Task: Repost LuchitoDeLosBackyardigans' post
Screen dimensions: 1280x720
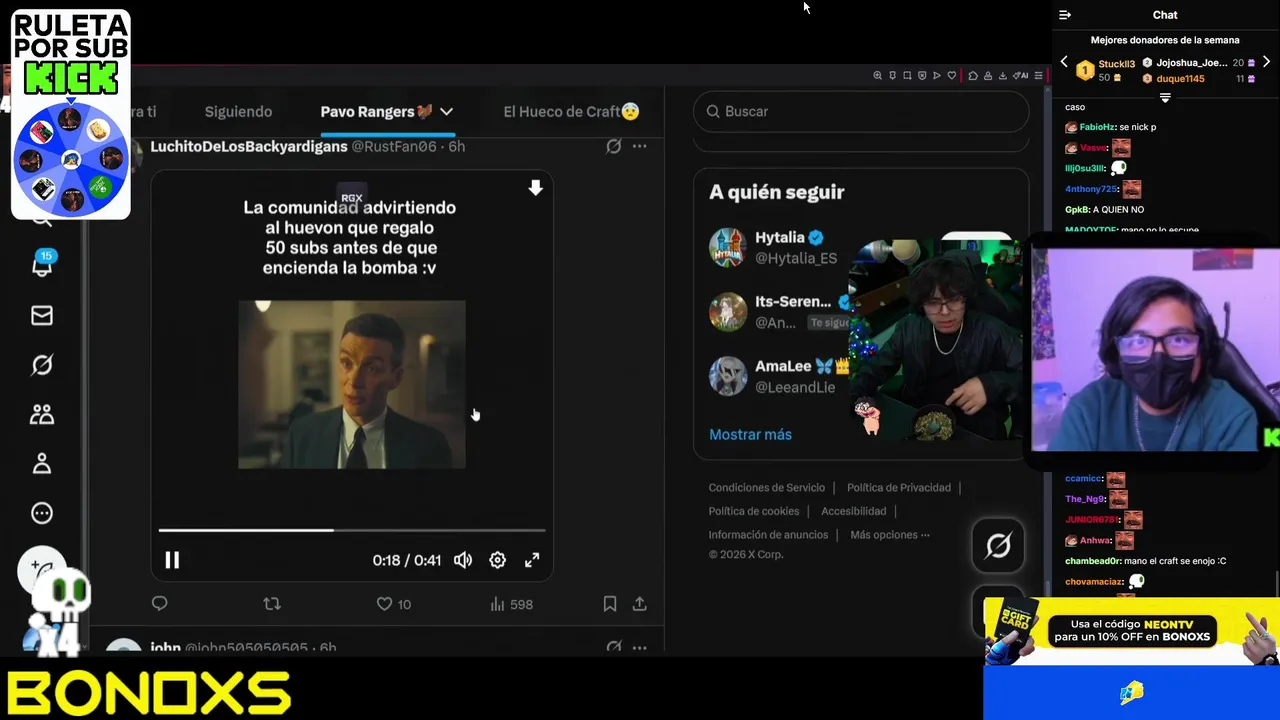Action: coord(271,603)
